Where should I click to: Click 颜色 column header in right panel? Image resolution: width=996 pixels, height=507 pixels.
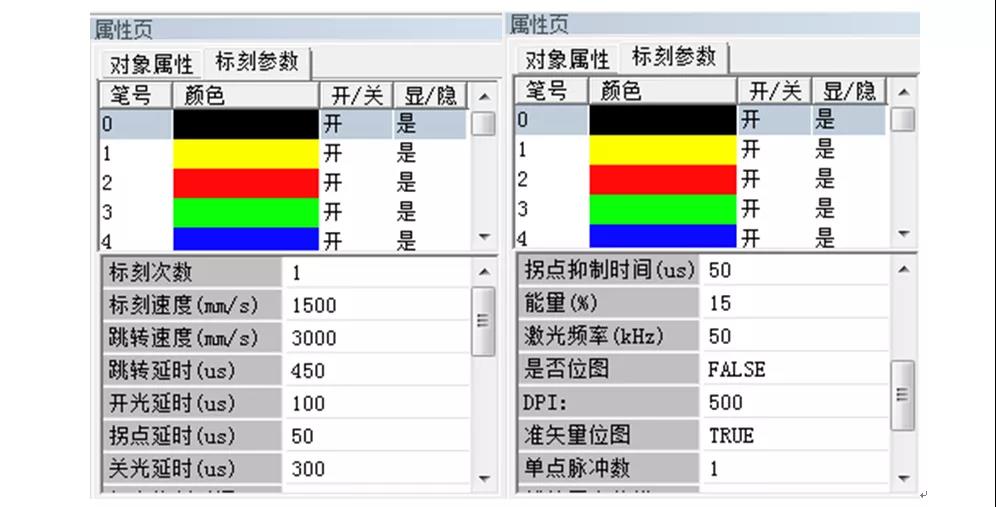tap(662, 91)
